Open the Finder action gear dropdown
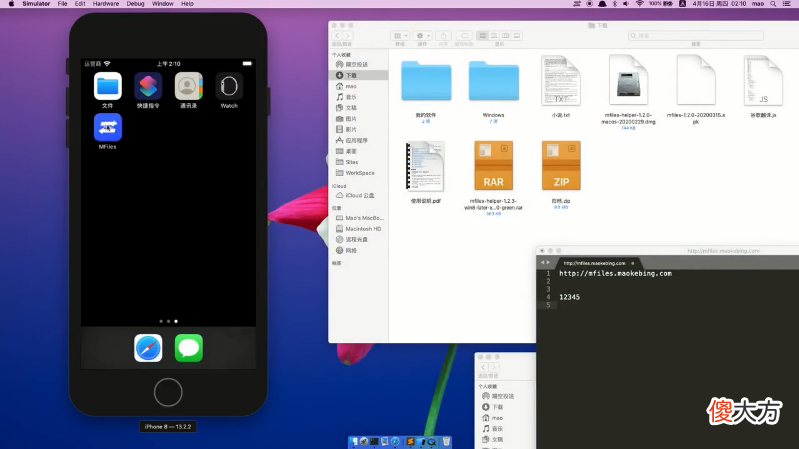799x449 pixels. [x=423, y=36]
